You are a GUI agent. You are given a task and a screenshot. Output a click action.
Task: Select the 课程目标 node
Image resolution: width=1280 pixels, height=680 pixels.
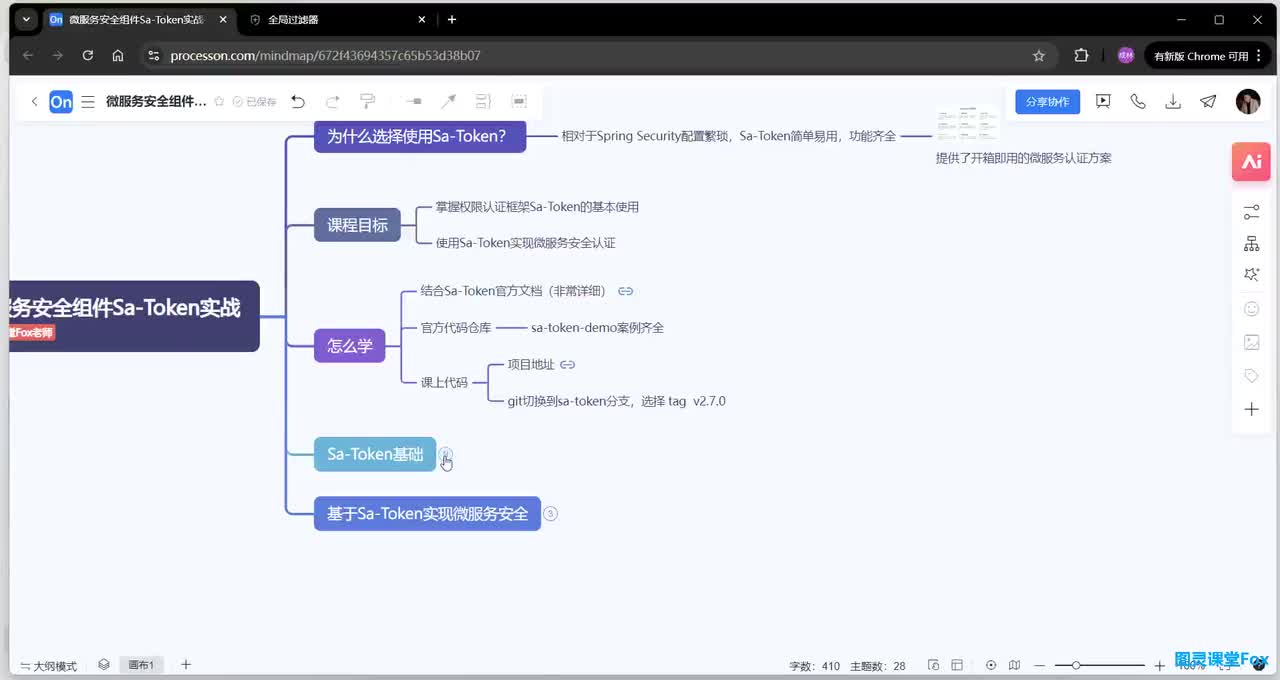357,225
